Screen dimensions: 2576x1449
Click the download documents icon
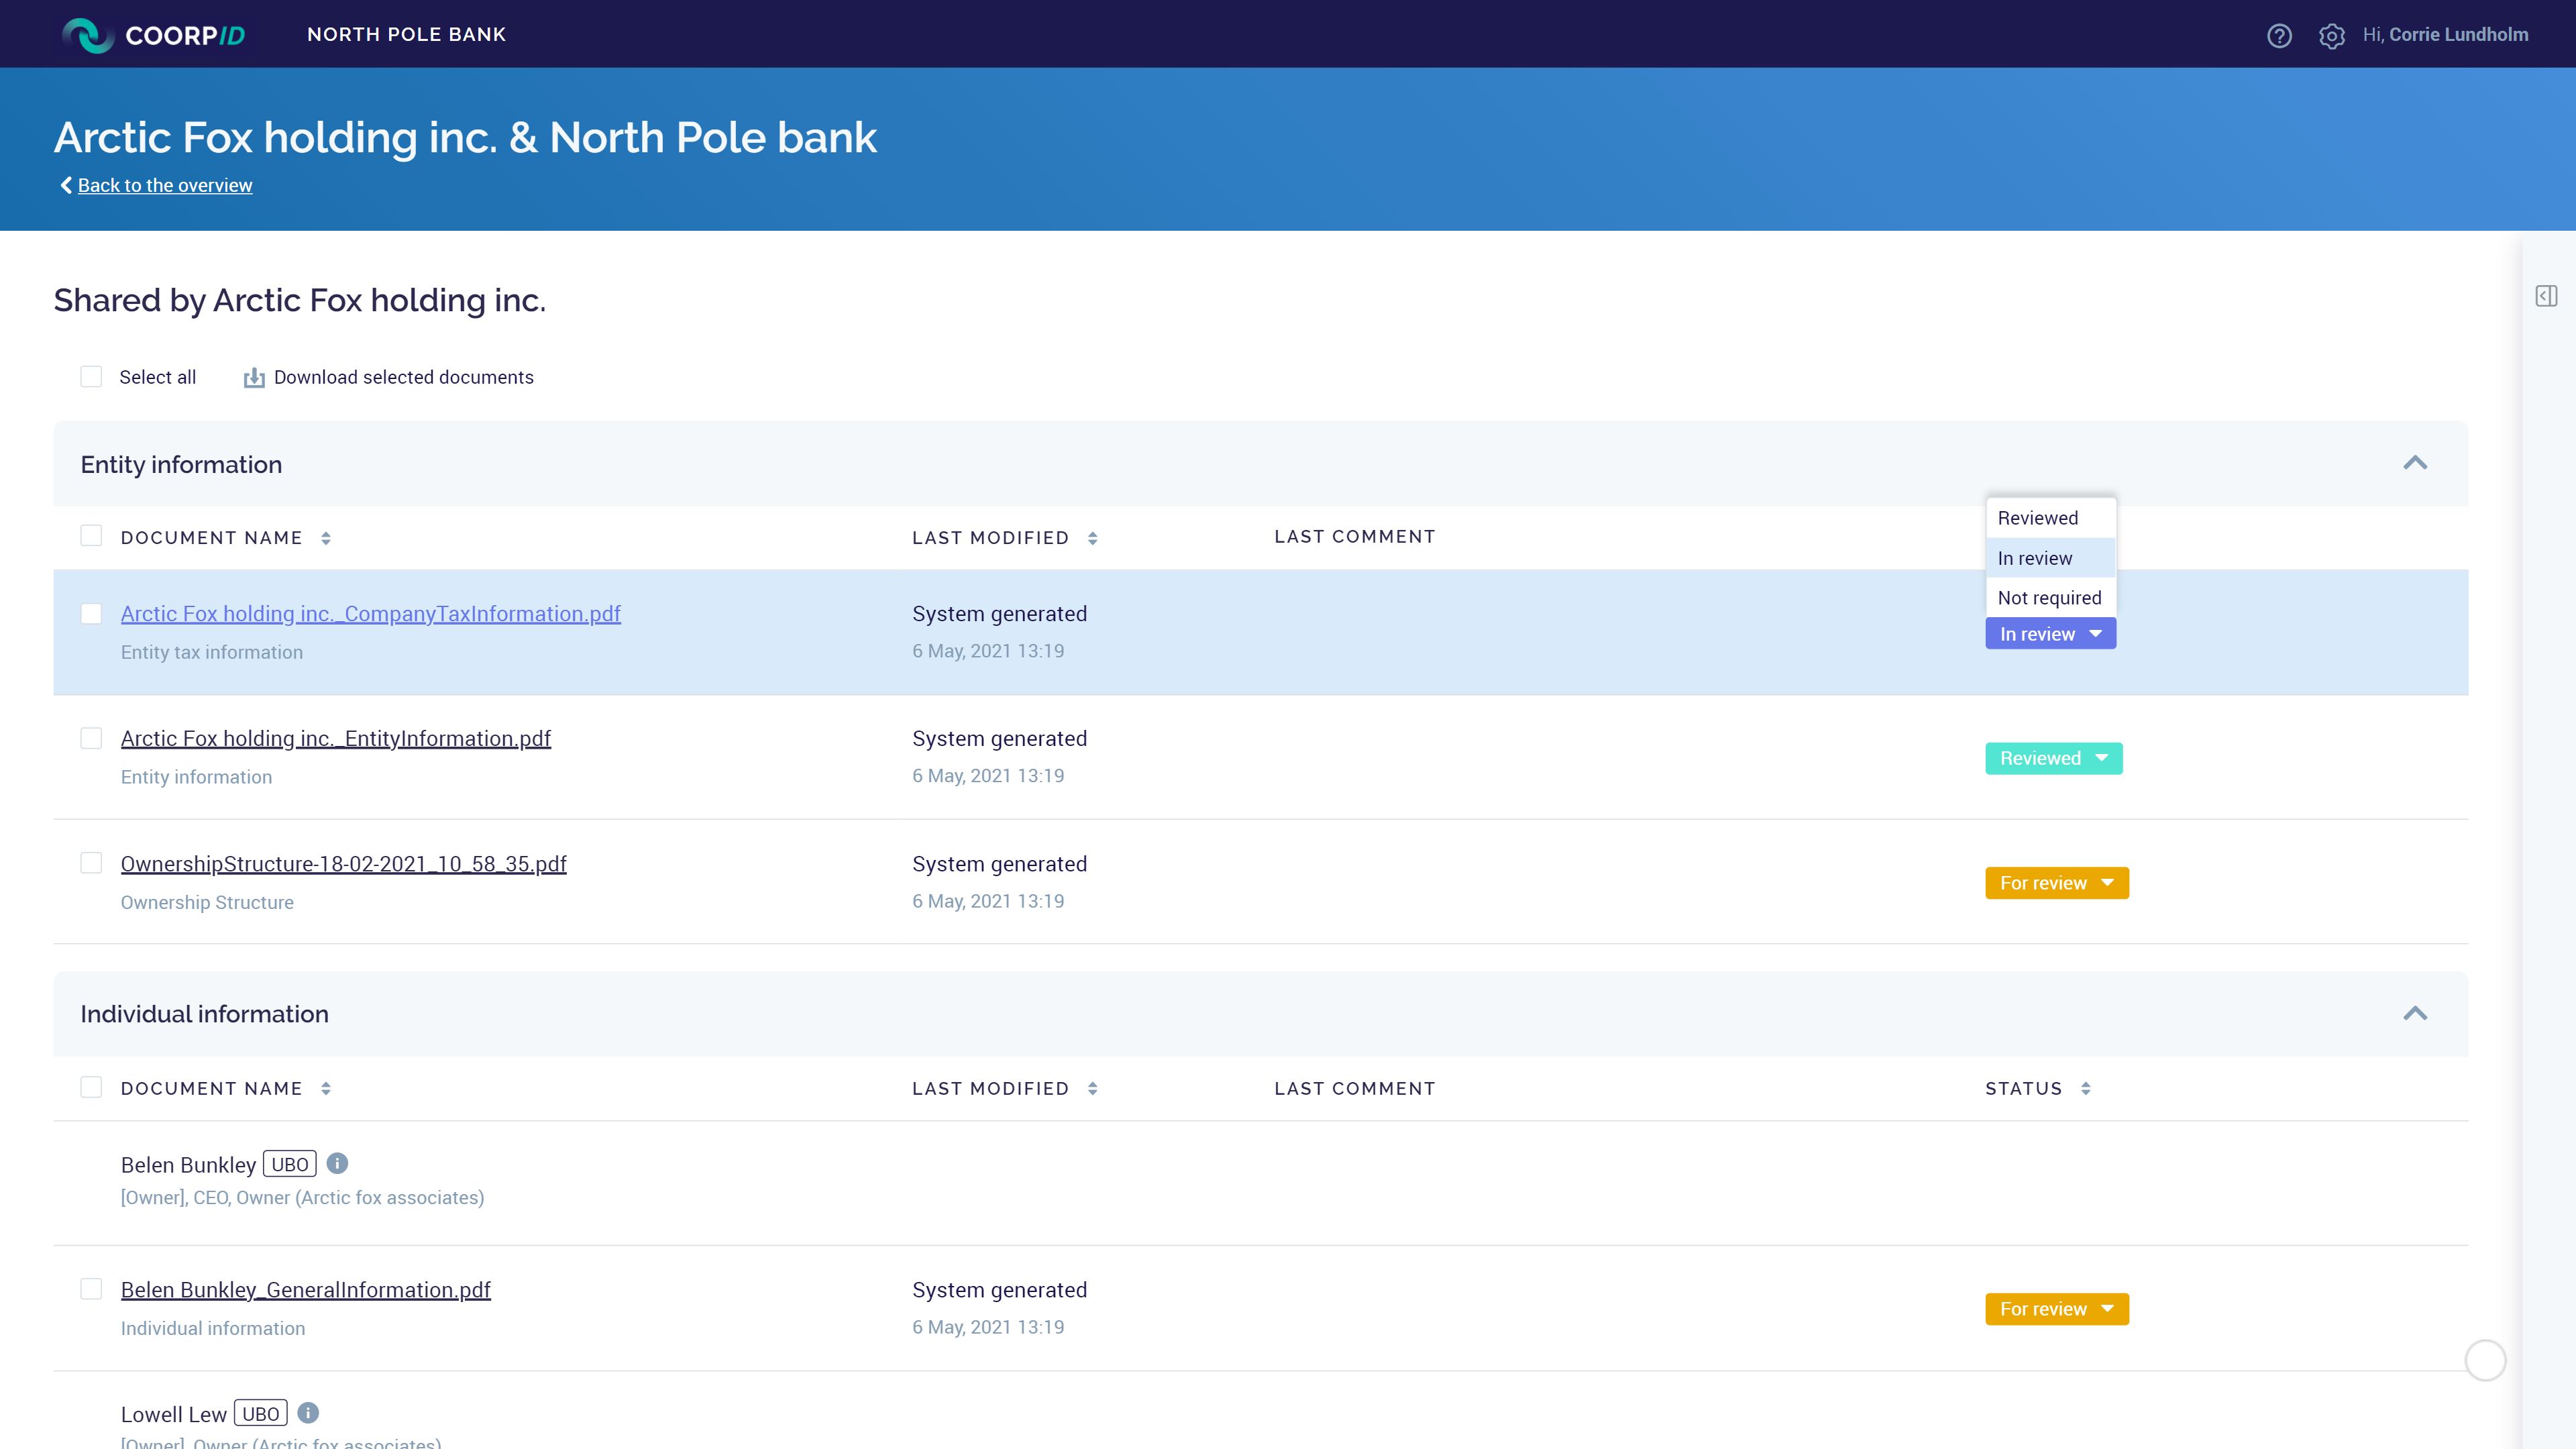coord(254,377)
